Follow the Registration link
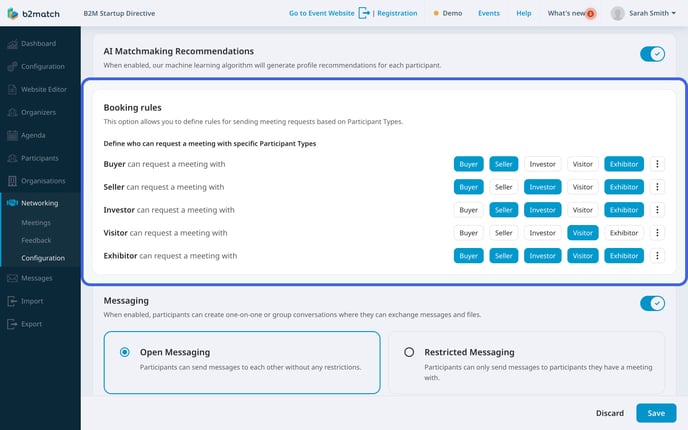Screen dimensions: 688x430 (397, 14)
